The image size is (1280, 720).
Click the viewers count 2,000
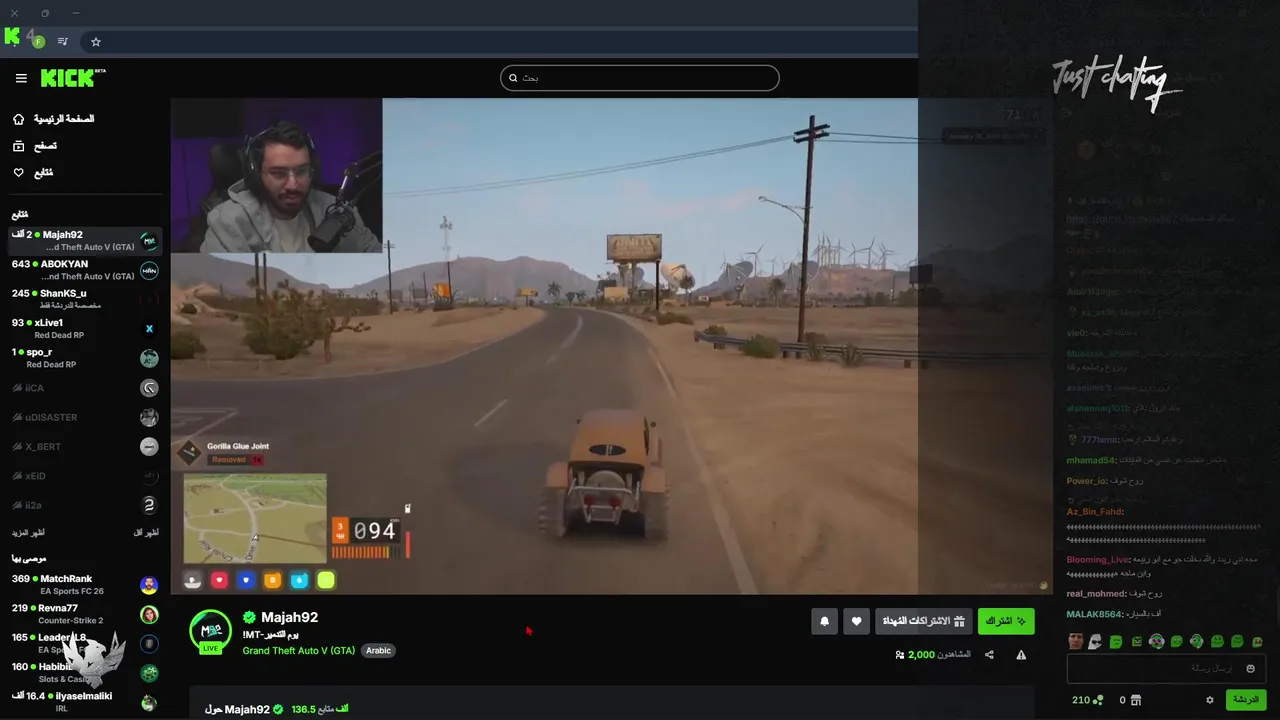(921, 655)
